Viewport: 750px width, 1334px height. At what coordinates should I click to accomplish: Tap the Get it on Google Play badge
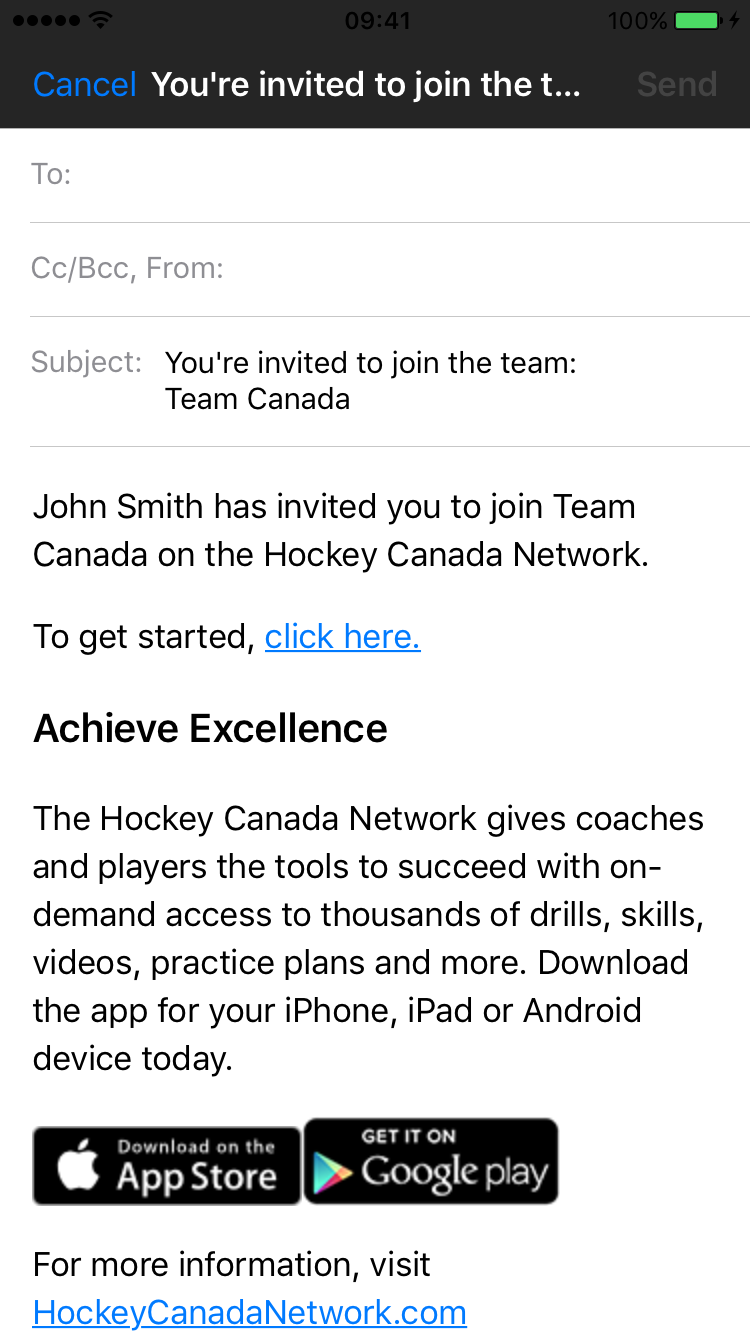431,1161
